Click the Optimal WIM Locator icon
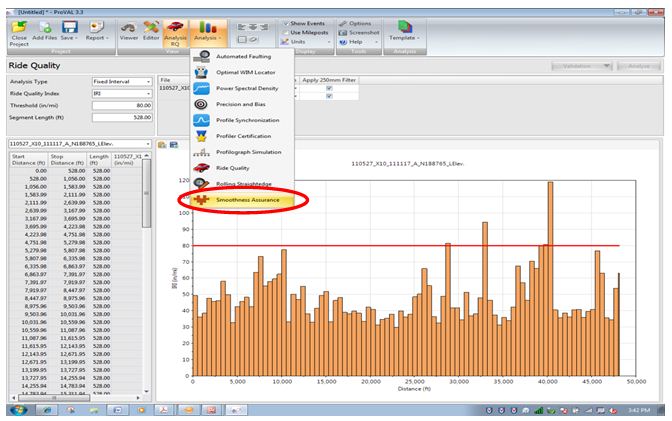 tap(201, 72)
